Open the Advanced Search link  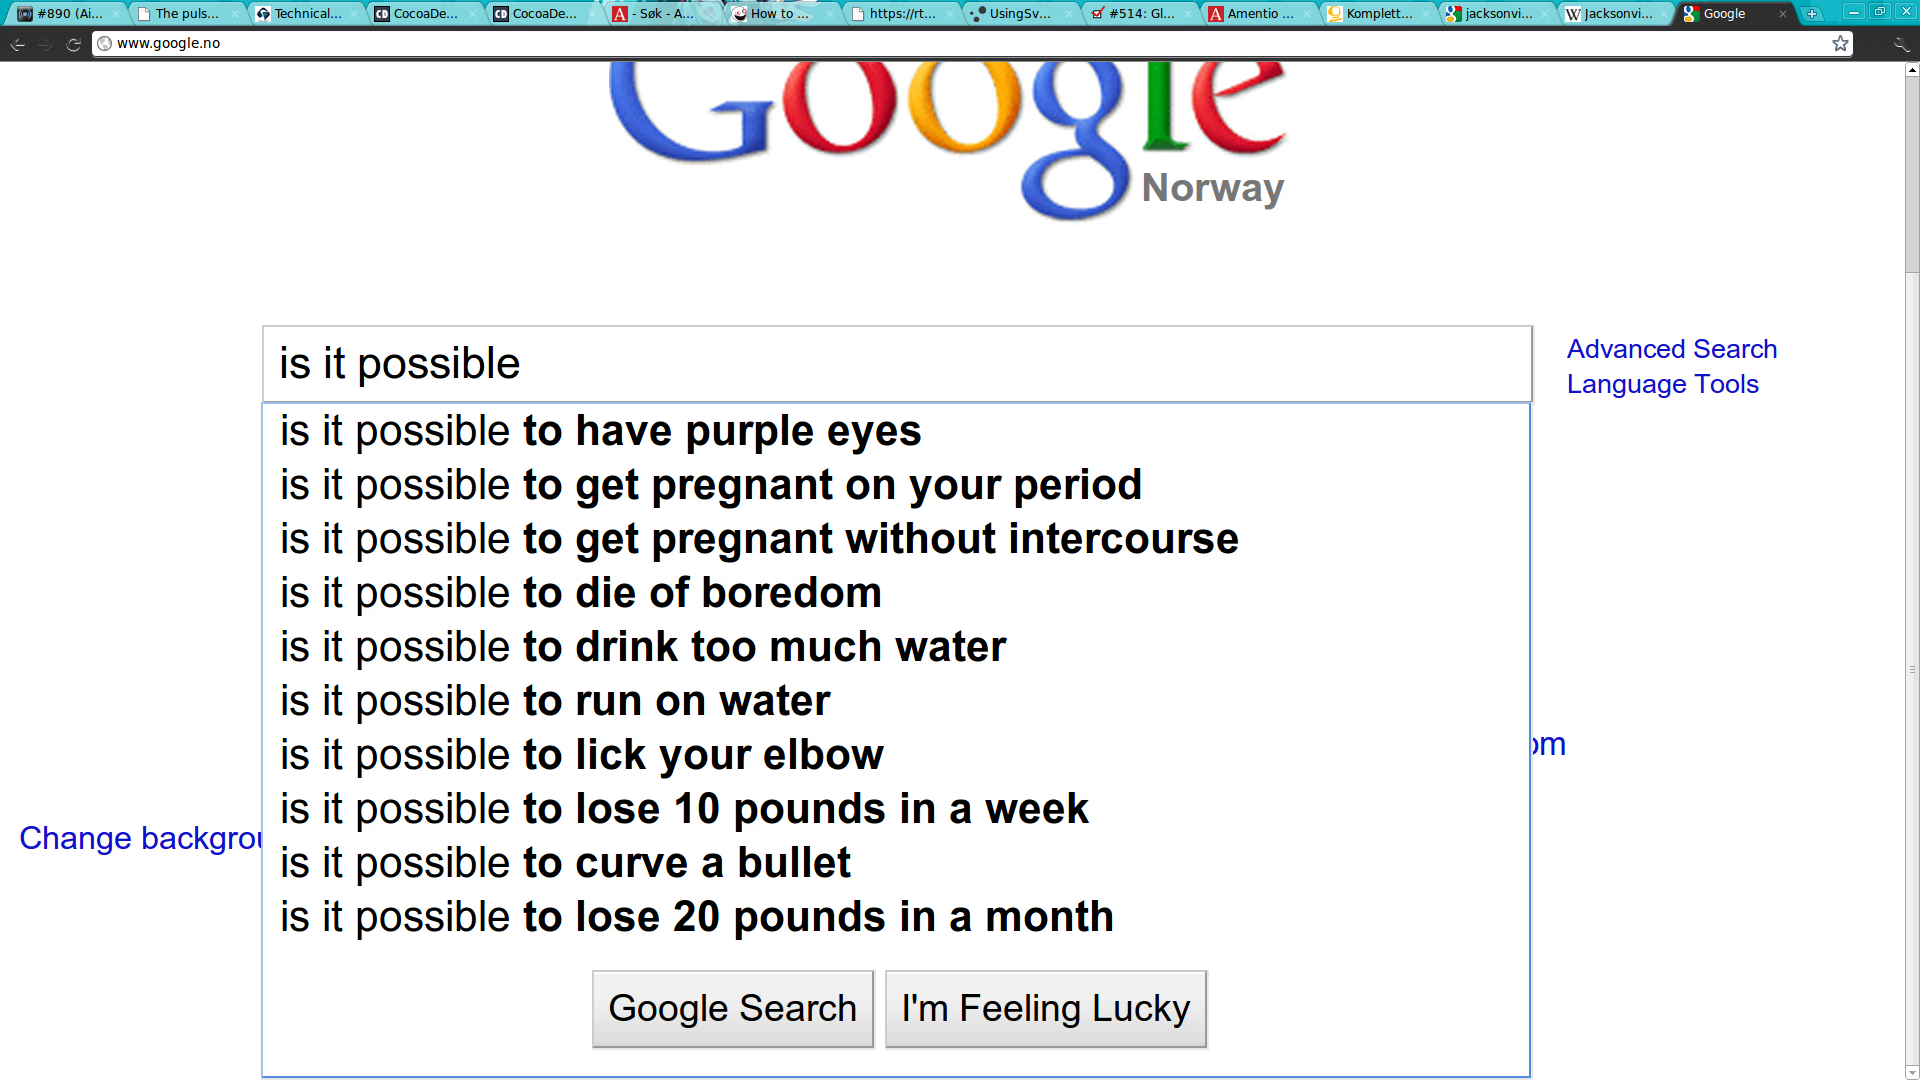[1671, 349]
